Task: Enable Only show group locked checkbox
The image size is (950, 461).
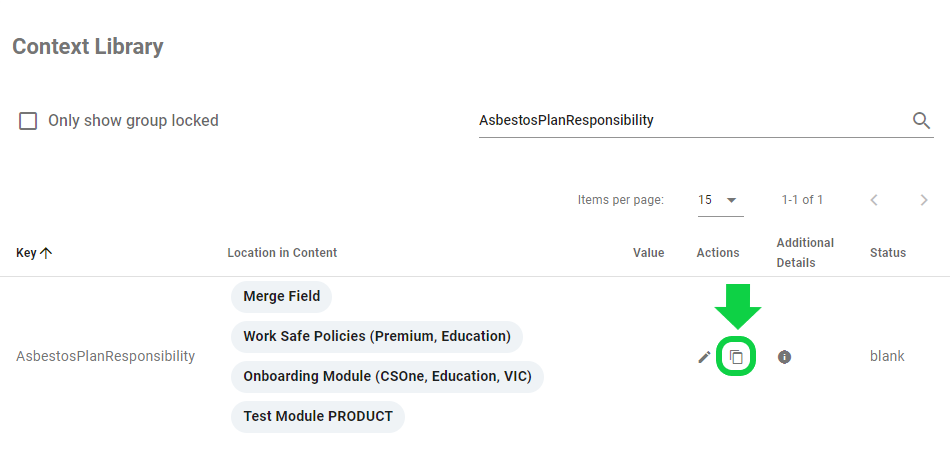Action: click(x=28, y=121)
